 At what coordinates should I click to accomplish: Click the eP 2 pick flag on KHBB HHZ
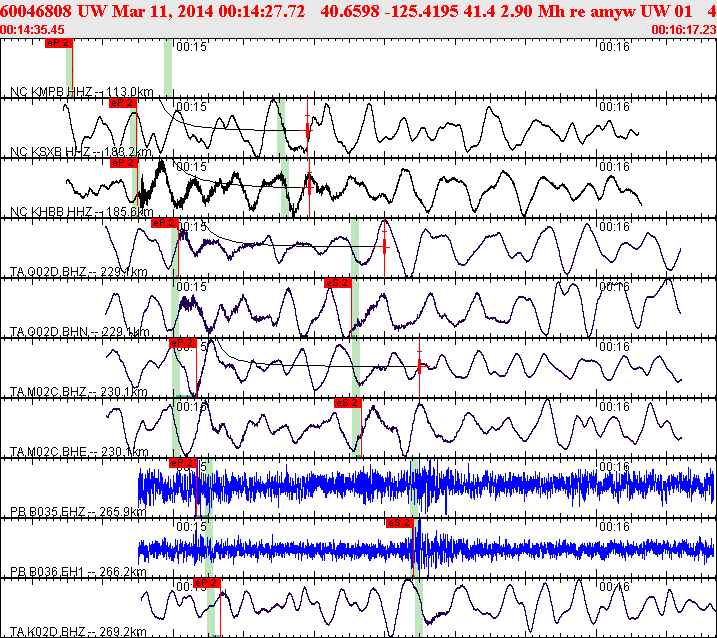(x=123, y=163)
